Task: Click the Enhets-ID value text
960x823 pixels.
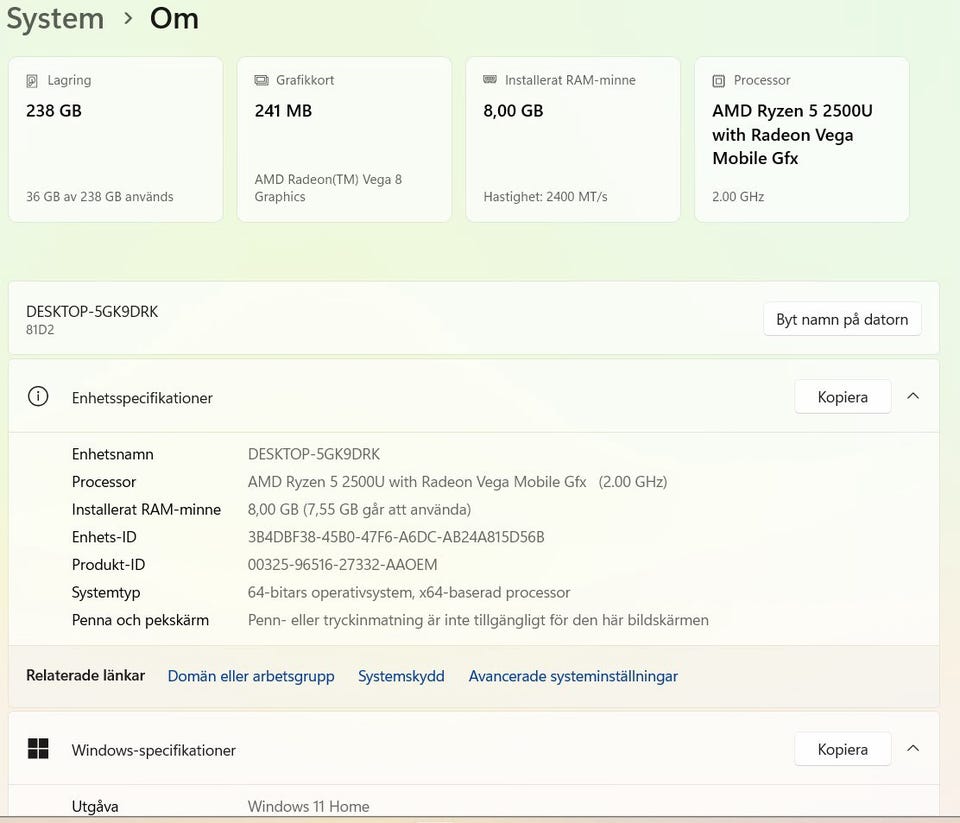Action: pos(396,537)
